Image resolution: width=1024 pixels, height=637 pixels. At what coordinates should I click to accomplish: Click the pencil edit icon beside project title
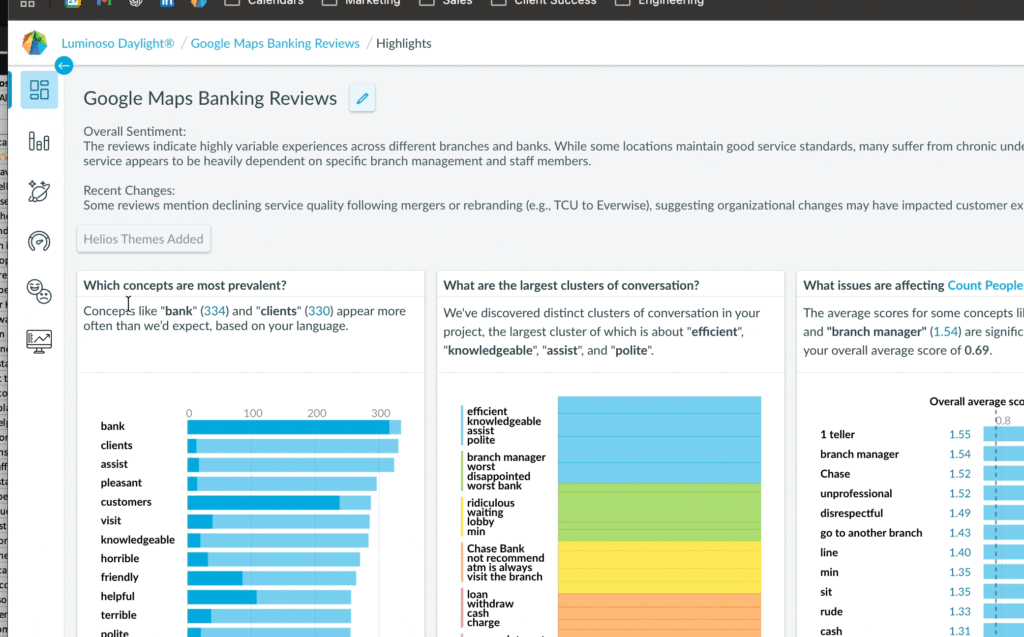[x=362, y=98]
